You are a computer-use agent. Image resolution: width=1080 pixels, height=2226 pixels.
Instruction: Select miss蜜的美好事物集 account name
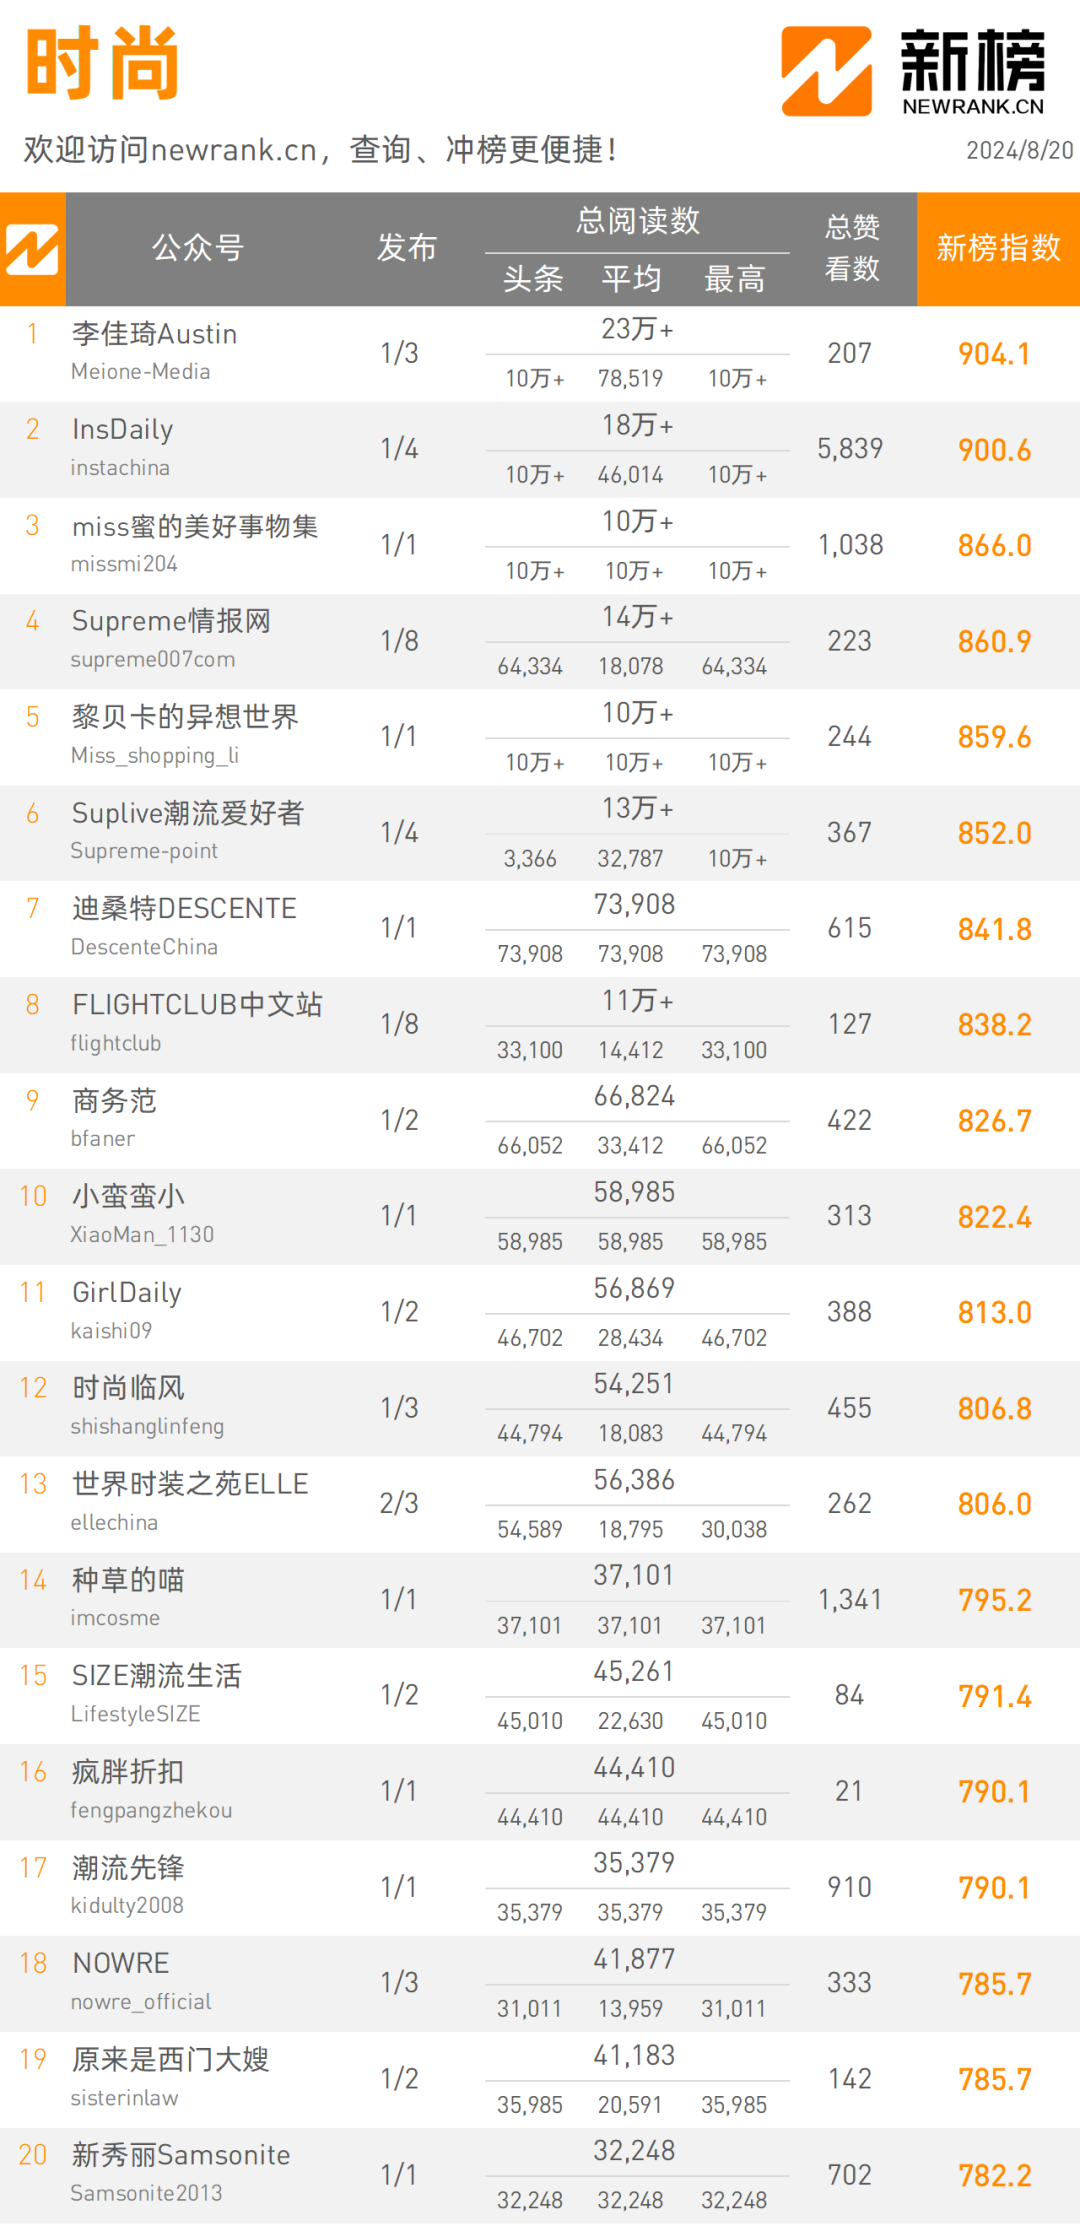coord(195,526)
